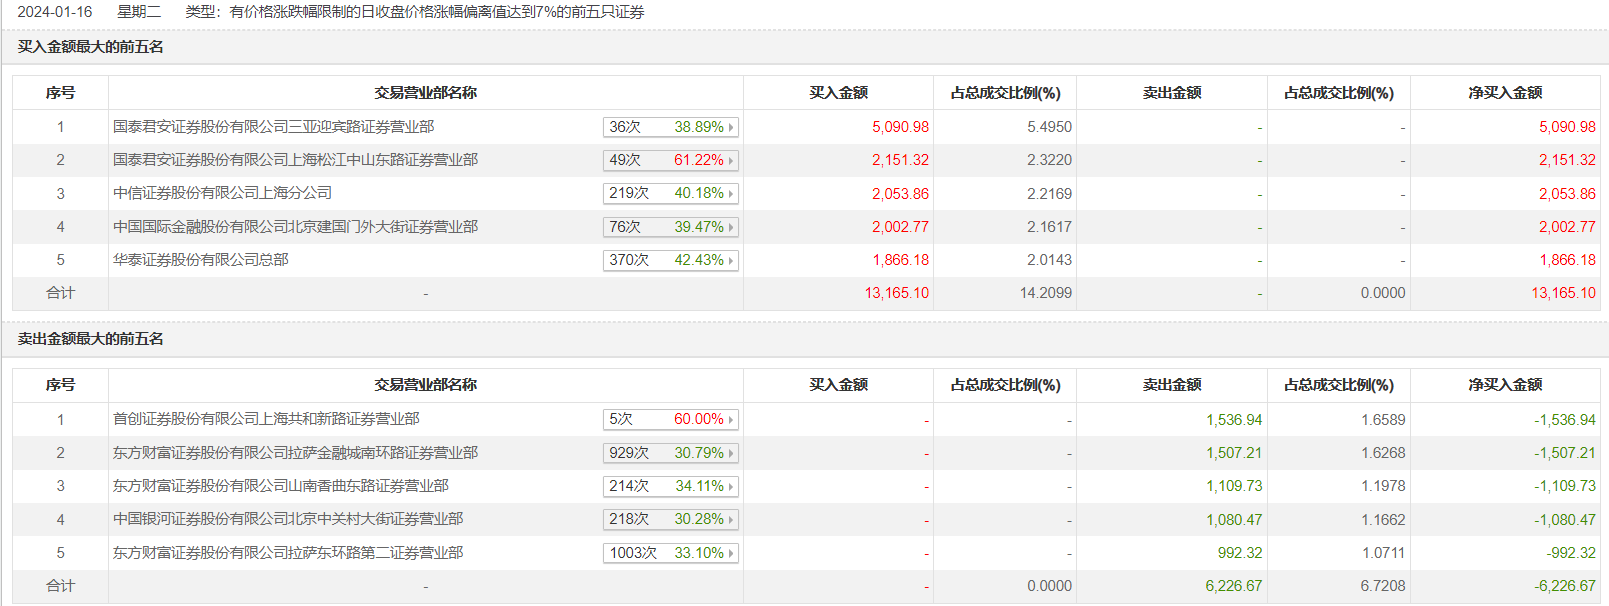Open 东方财富拉萨金融城南环路证券营业部 link

click(295, 453)
